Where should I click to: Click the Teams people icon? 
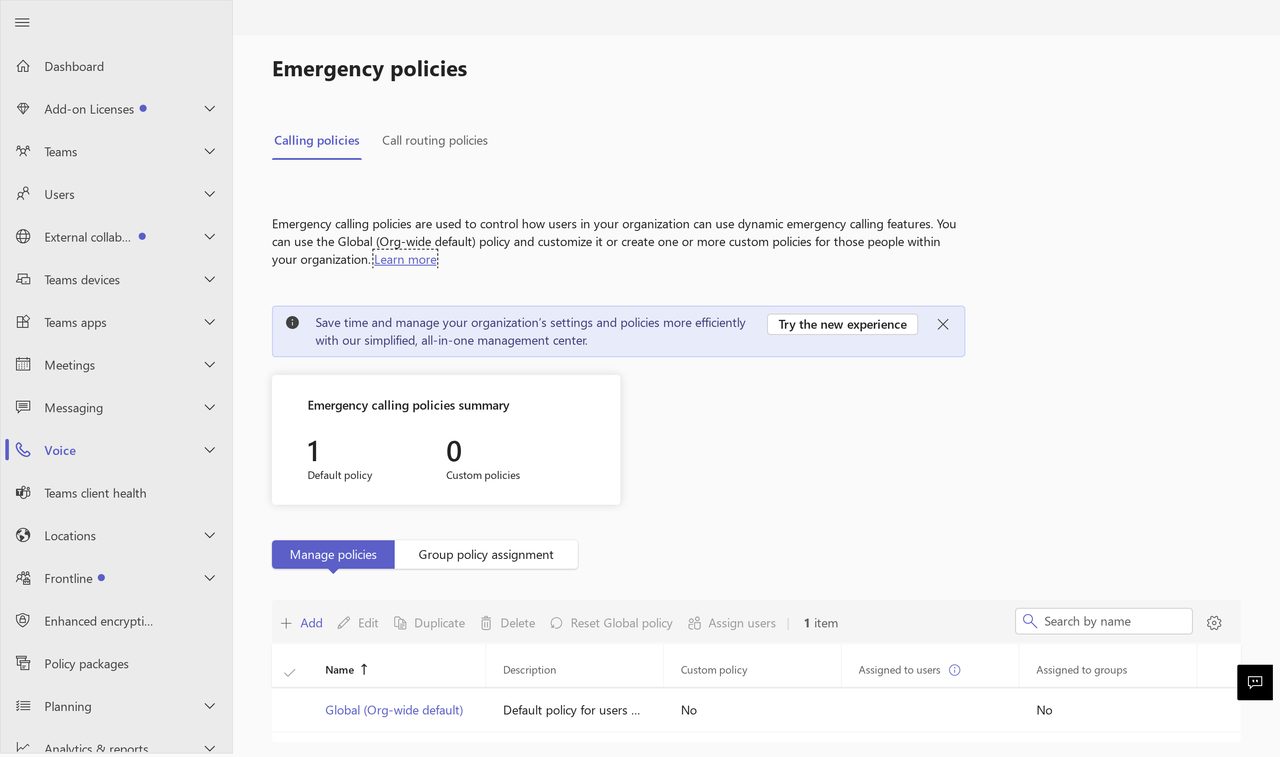[23, 152]
